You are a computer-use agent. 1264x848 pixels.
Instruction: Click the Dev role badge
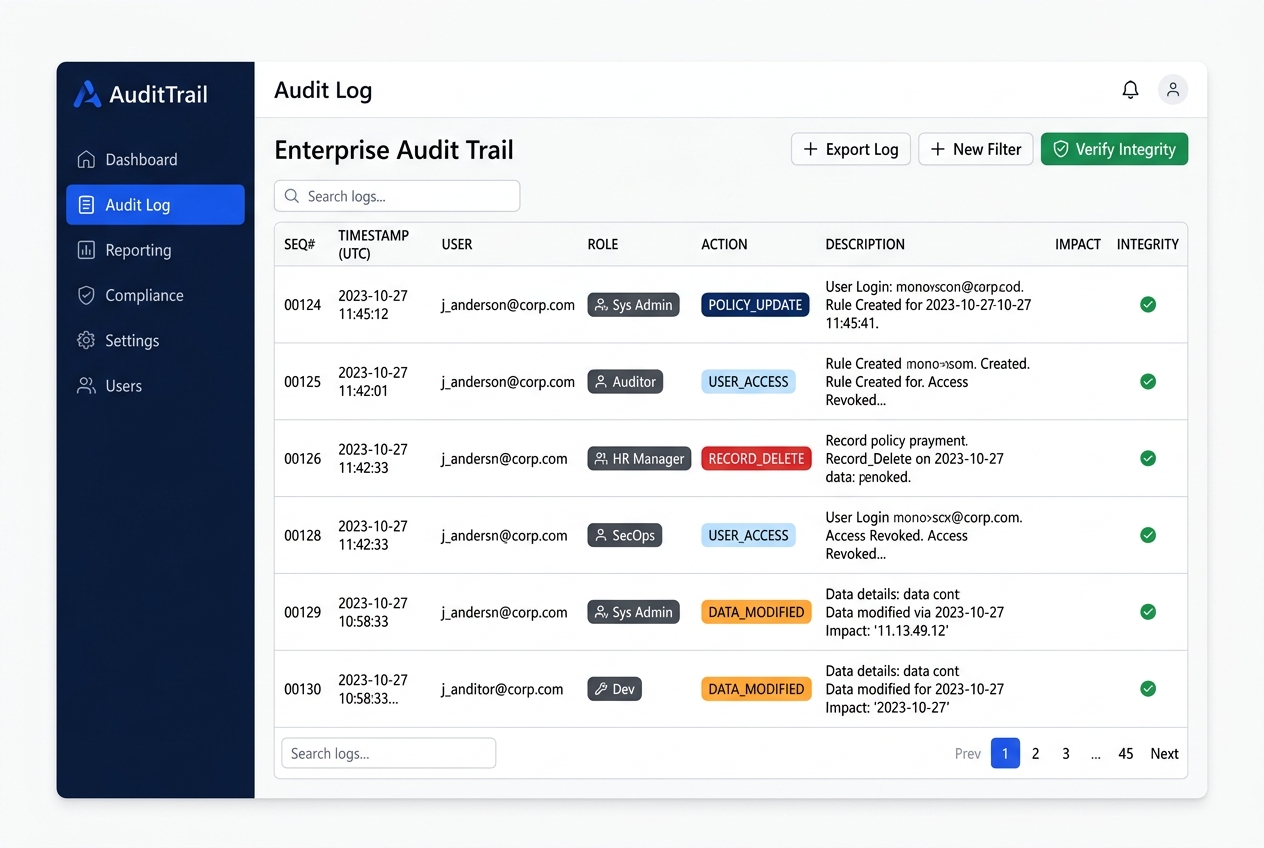[614, 689]
